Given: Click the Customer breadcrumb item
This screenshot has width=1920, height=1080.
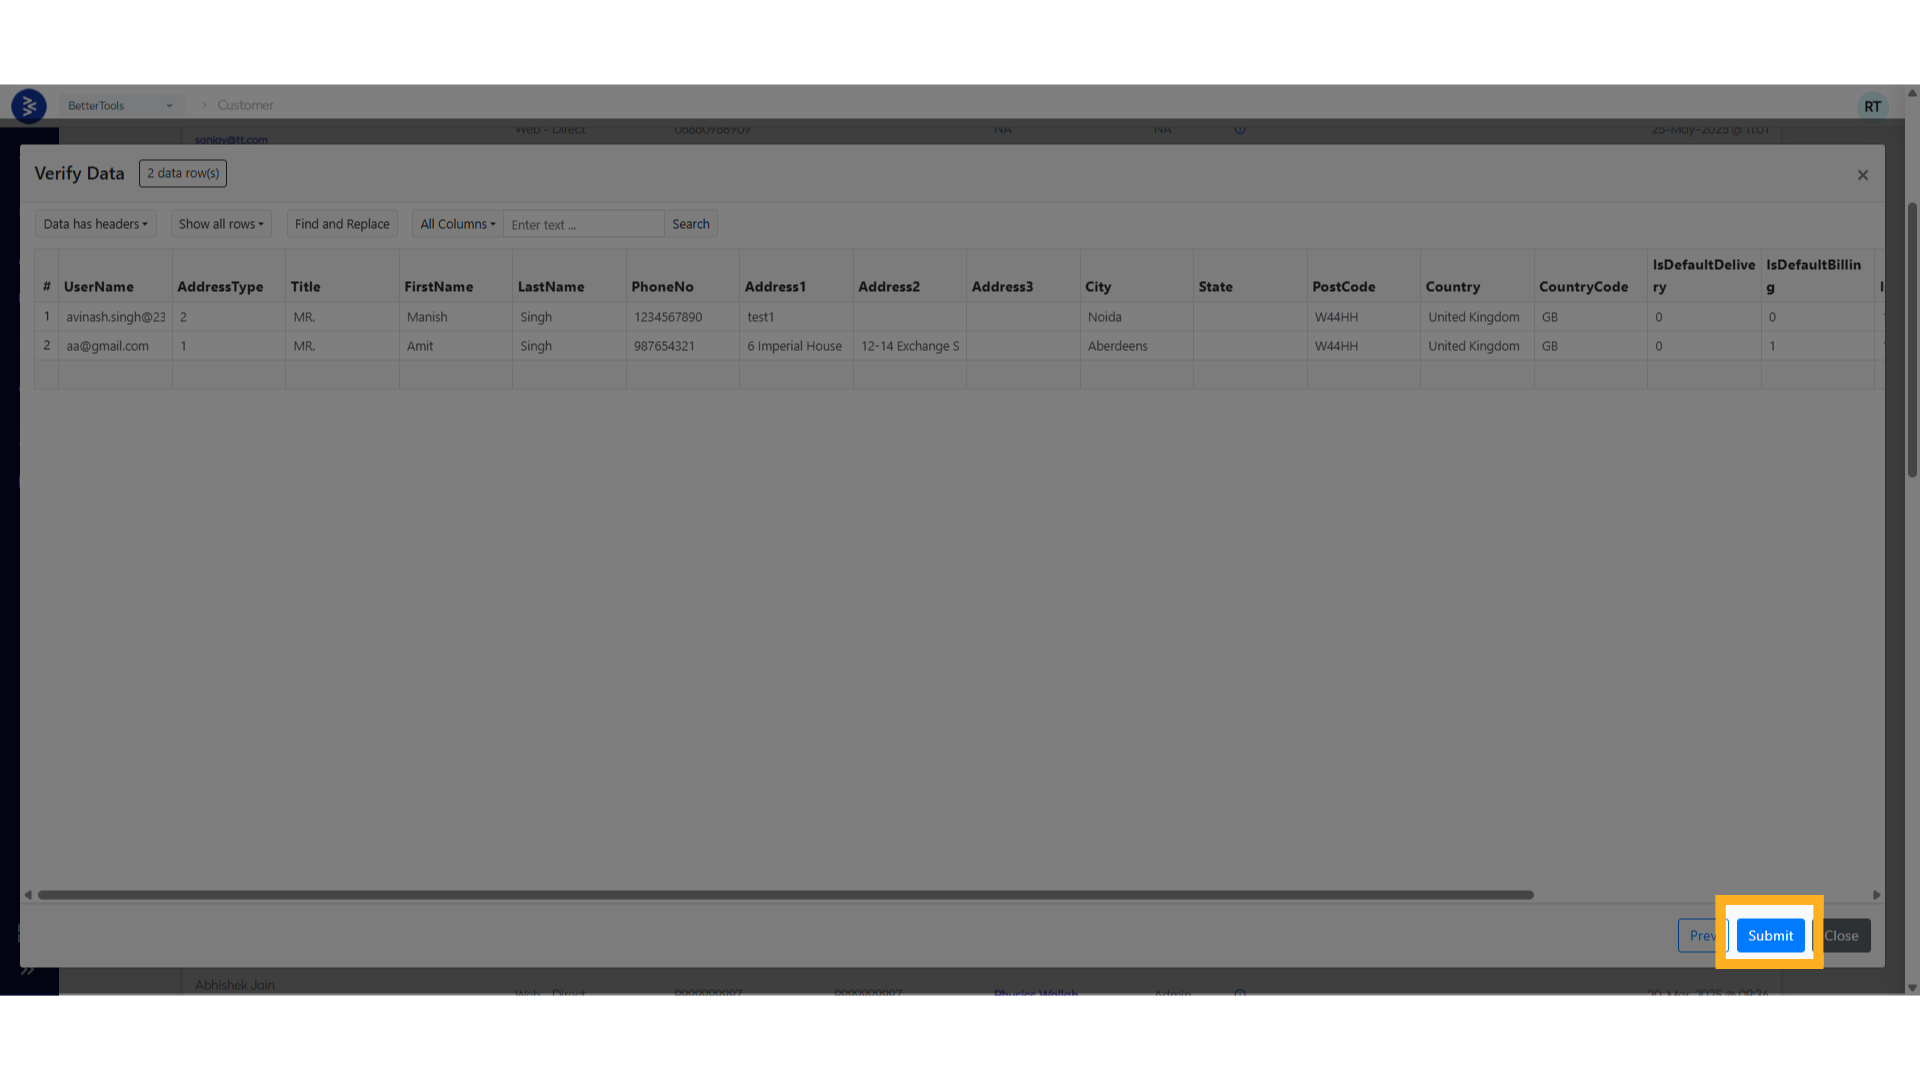Looking at the screenshot, I should (x=245, y=105).
